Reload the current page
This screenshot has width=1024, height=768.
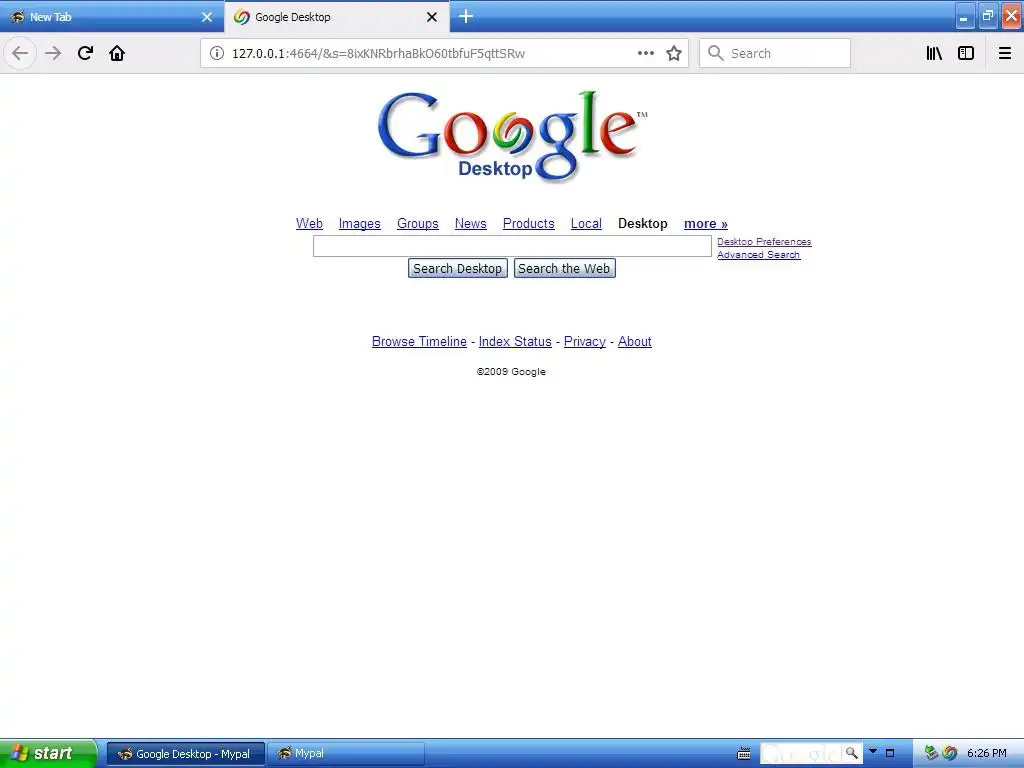click(x=85, y=53)
